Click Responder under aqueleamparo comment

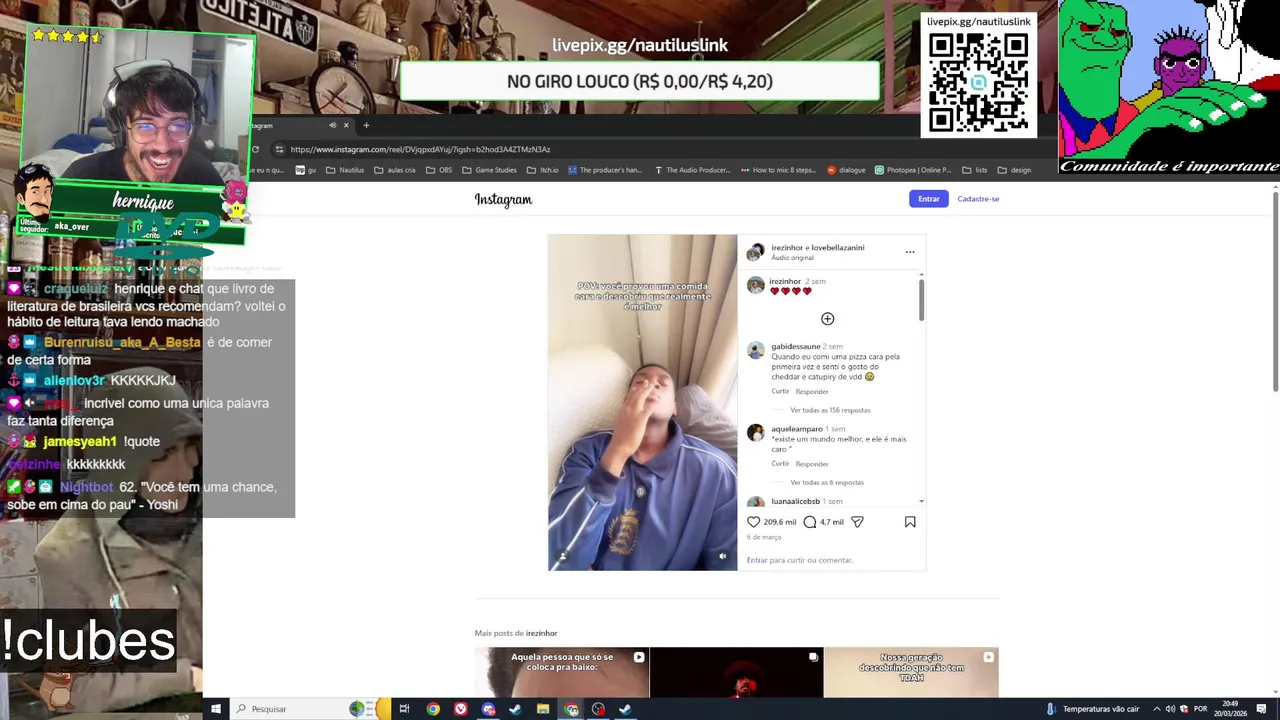click(x=812, y=464)
